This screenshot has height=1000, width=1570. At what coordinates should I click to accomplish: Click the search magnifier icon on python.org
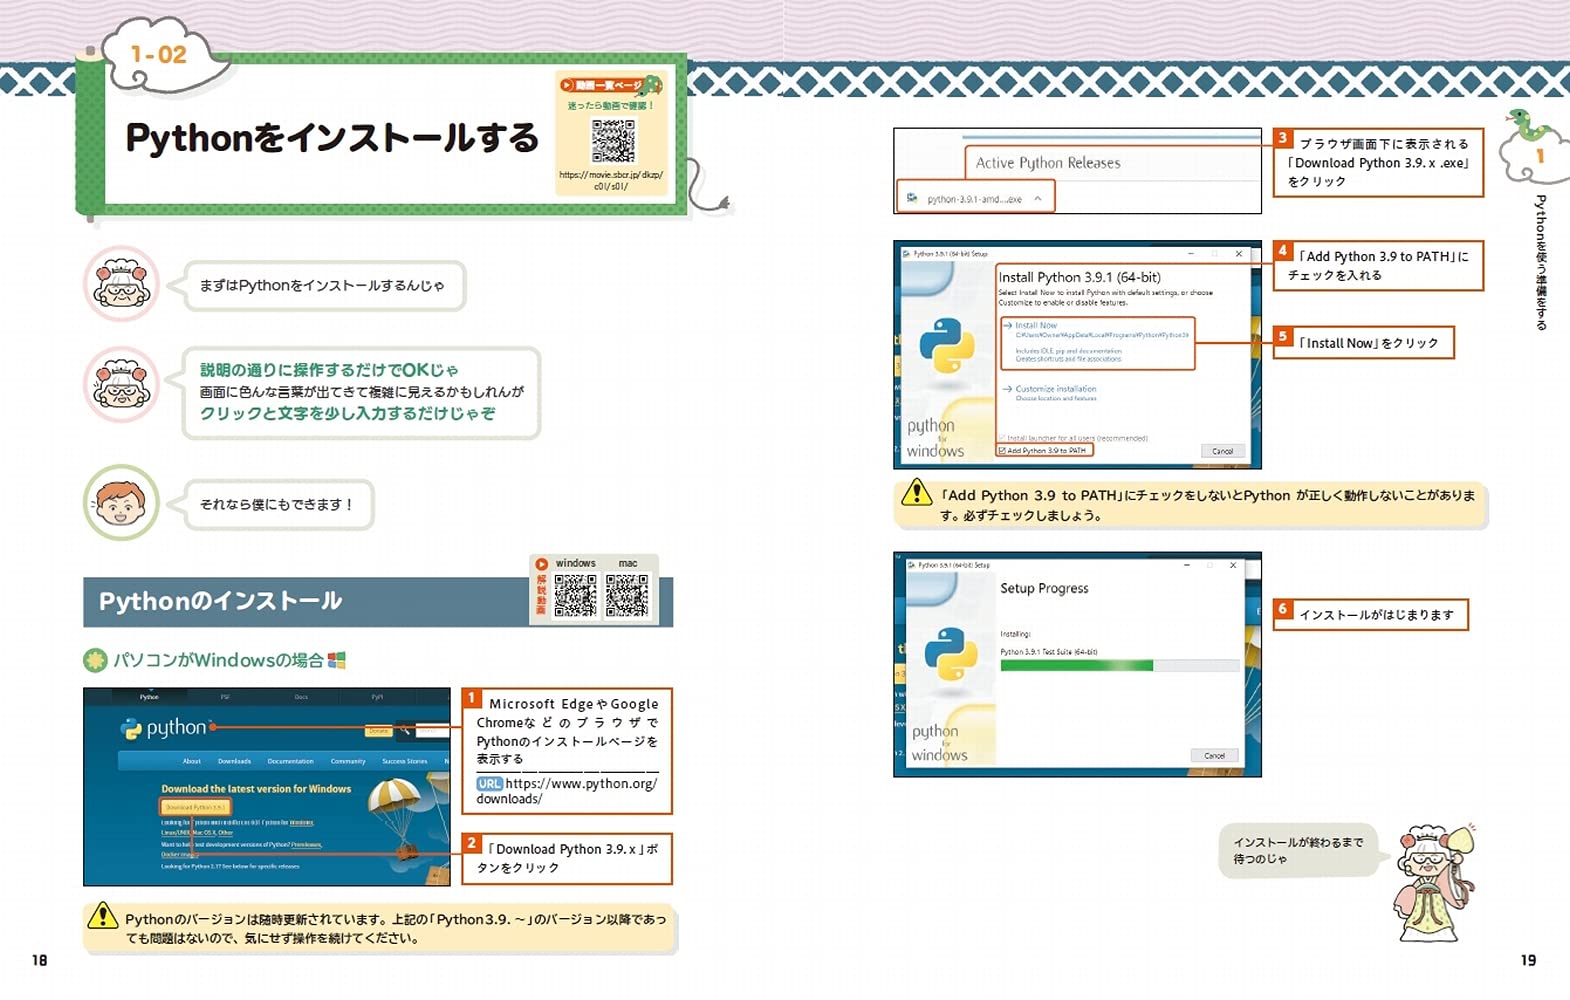point(405,731)
